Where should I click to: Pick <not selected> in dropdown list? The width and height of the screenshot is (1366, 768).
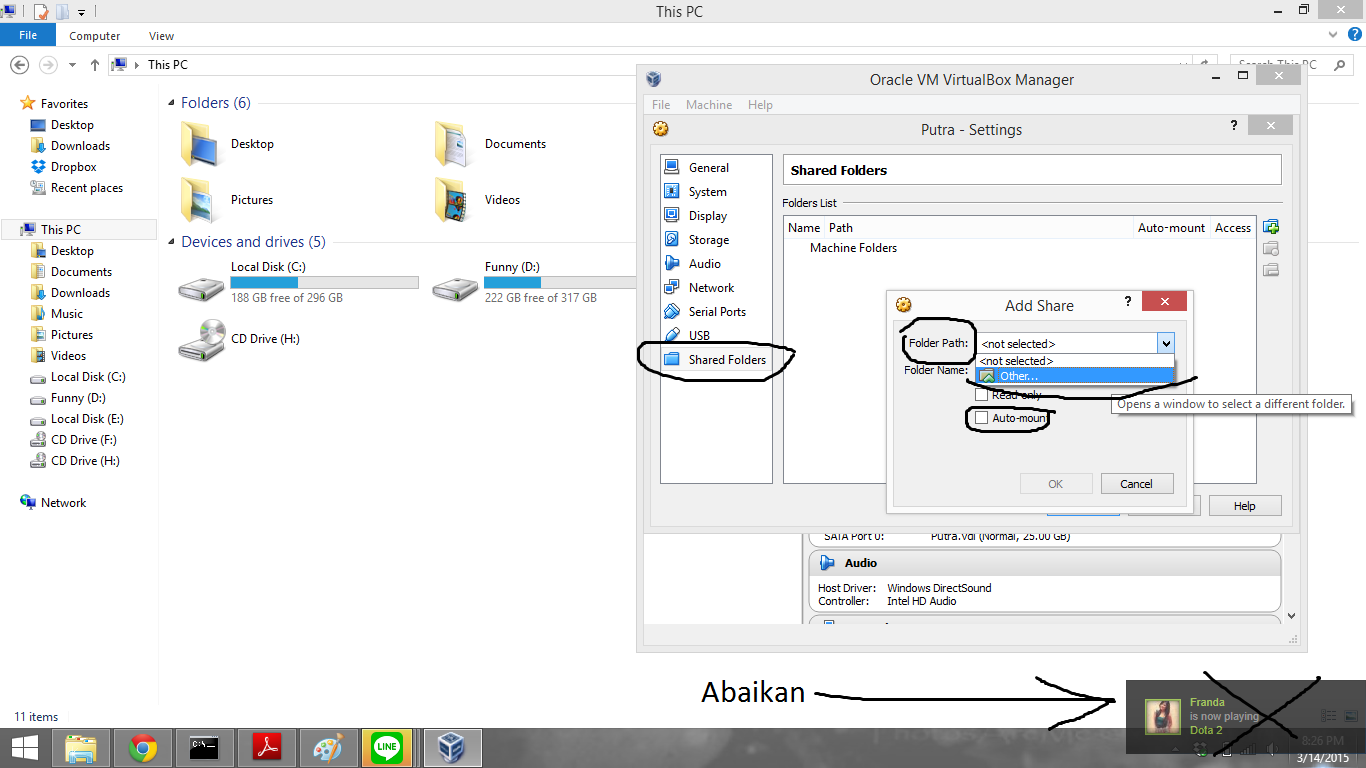pyautogui.click(x=1074, y=361)
